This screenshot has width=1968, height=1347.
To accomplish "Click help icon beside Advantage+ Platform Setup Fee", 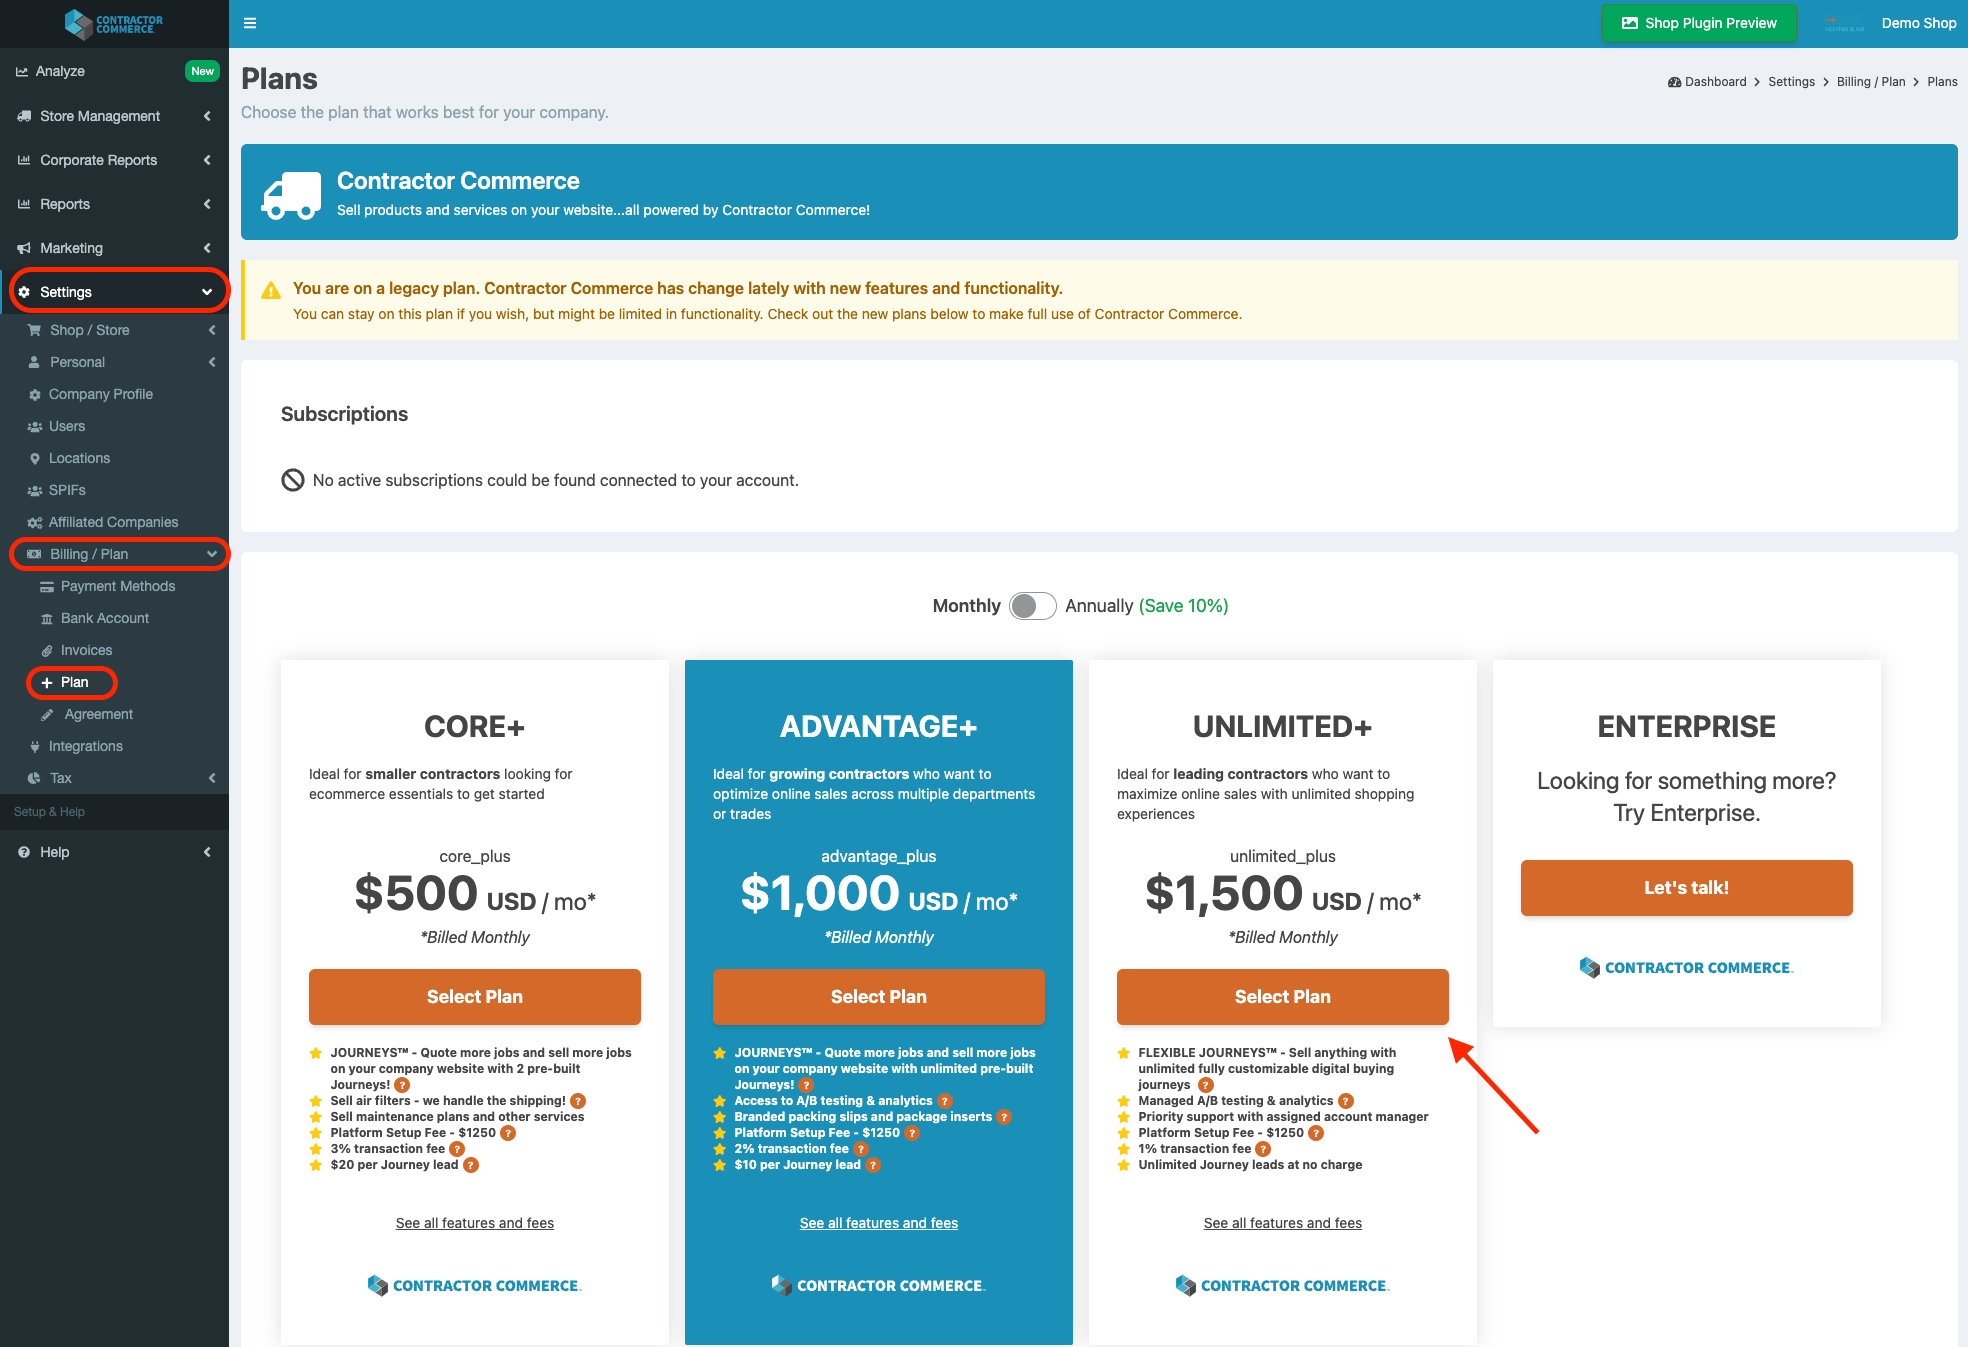I will (912, 1133).
